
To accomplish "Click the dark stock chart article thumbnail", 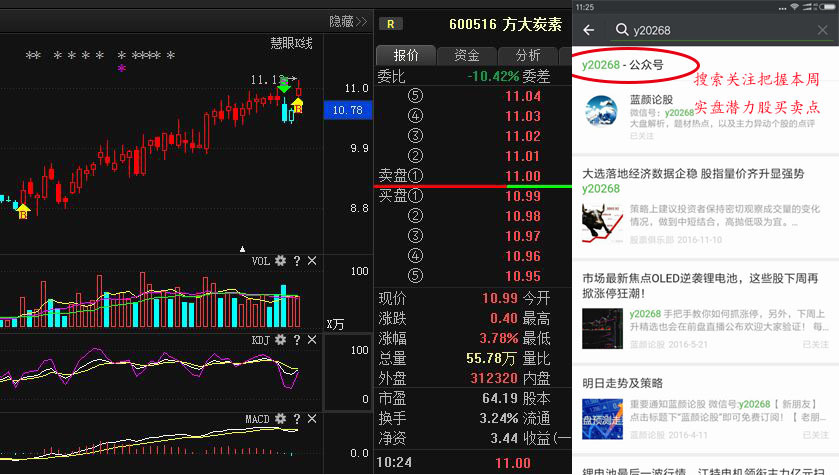I will (602, 328).
